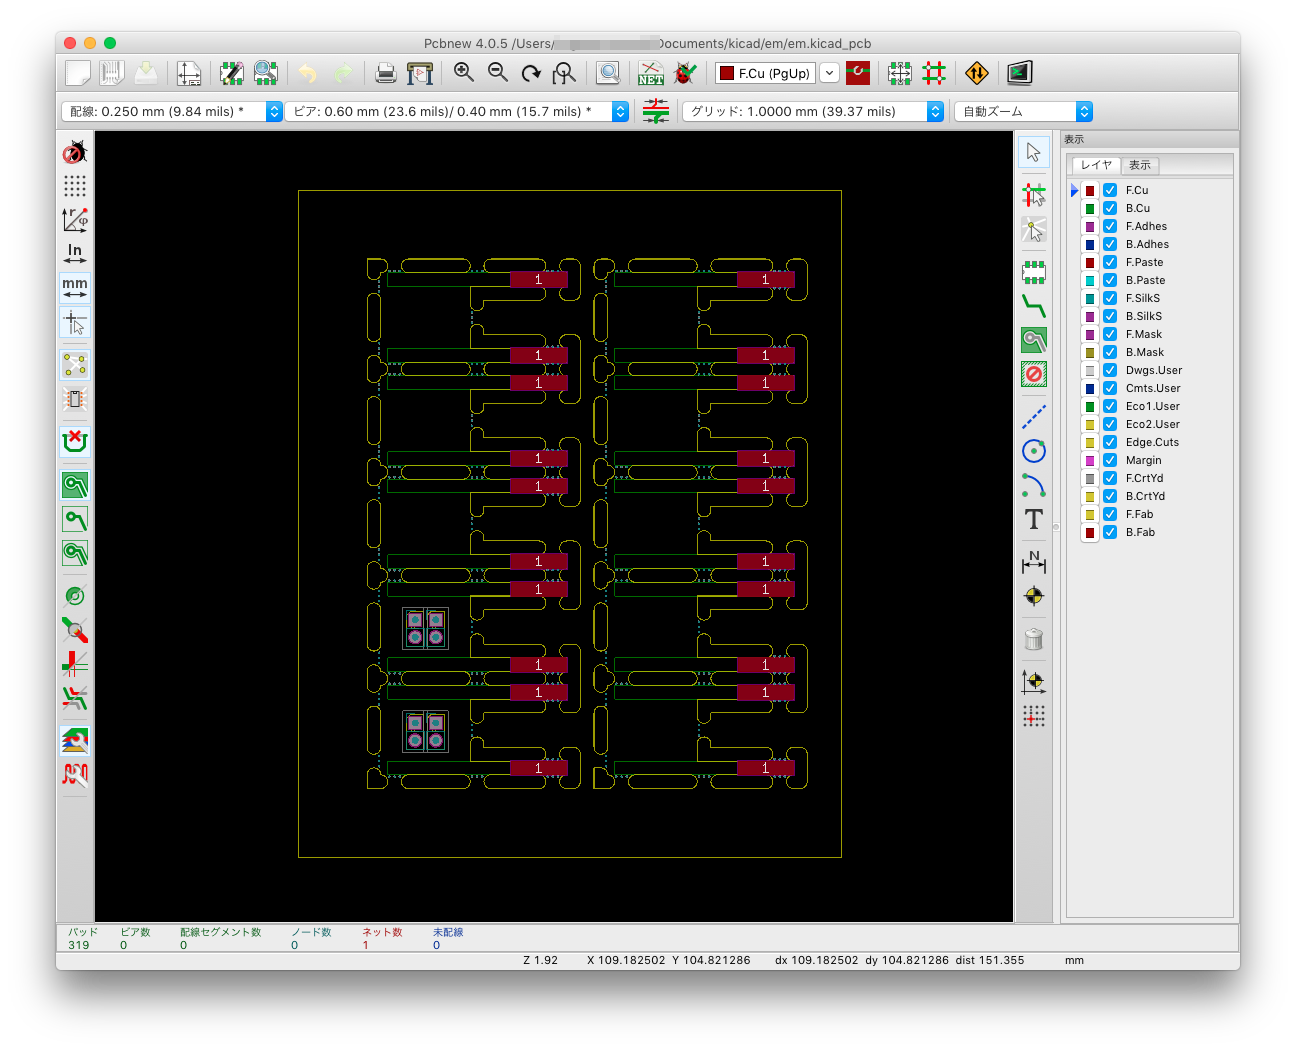Uncheck the Edge.Cuts layer checkbox

pos(1110,442)
